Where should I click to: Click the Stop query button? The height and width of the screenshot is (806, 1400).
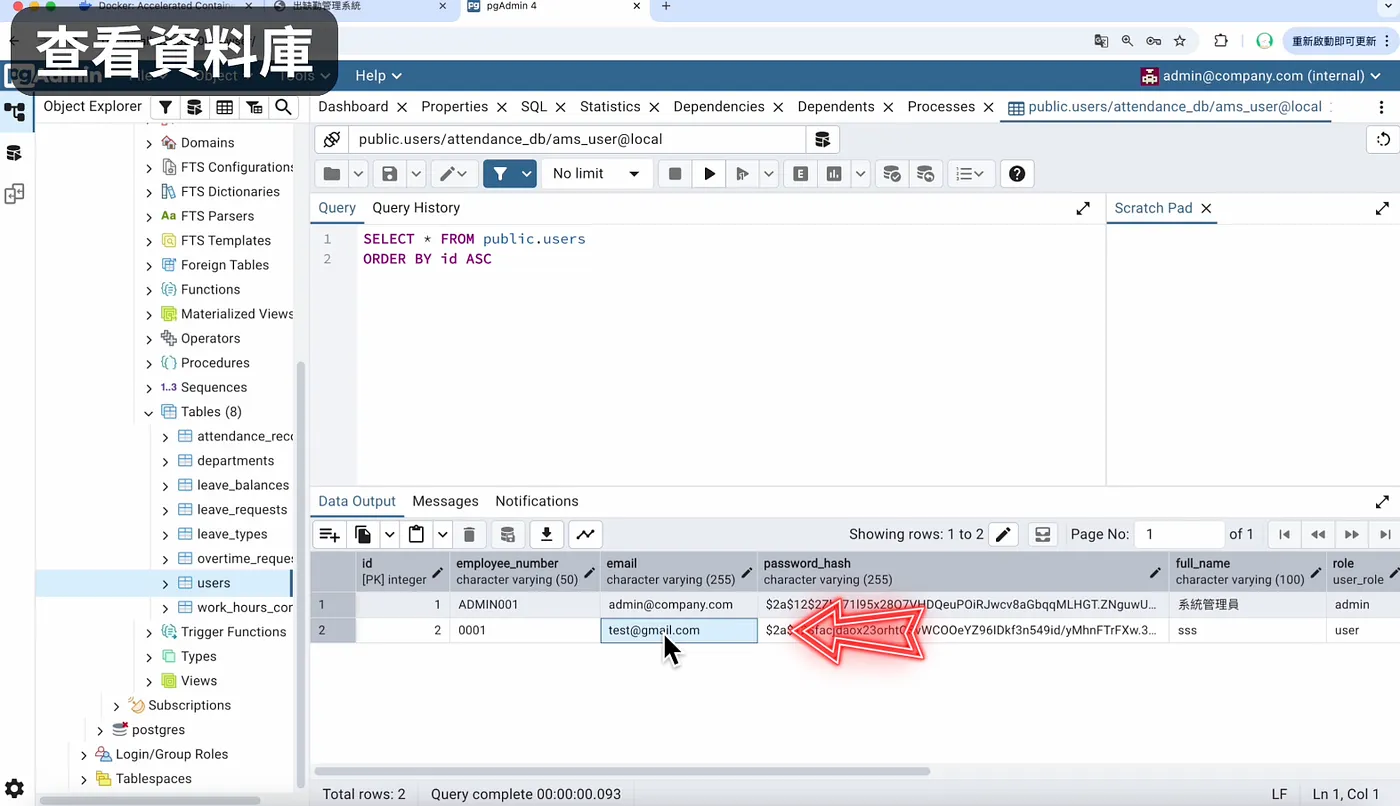pos(675,174)
